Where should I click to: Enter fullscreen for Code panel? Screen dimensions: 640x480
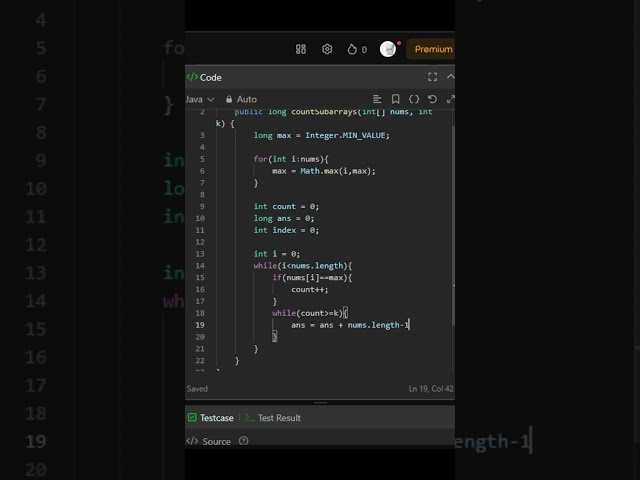click(433, 77)
